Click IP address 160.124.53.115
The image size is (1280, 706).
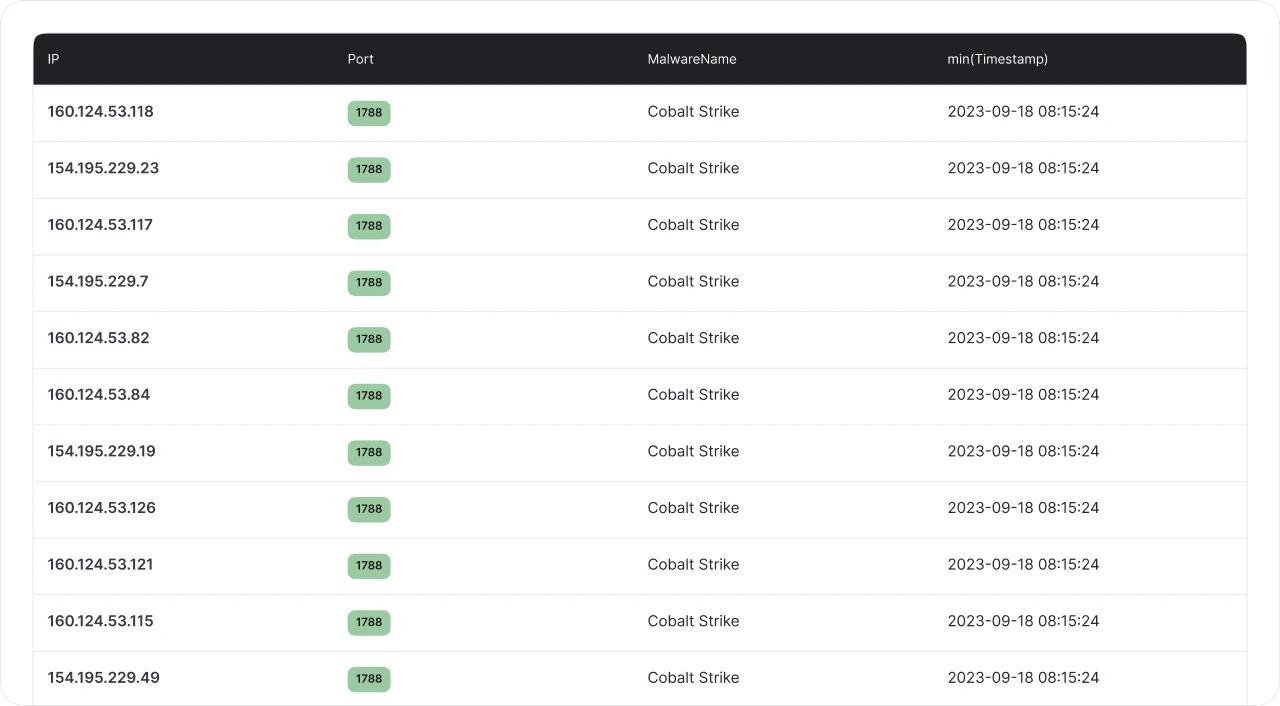tap(101, 621)
